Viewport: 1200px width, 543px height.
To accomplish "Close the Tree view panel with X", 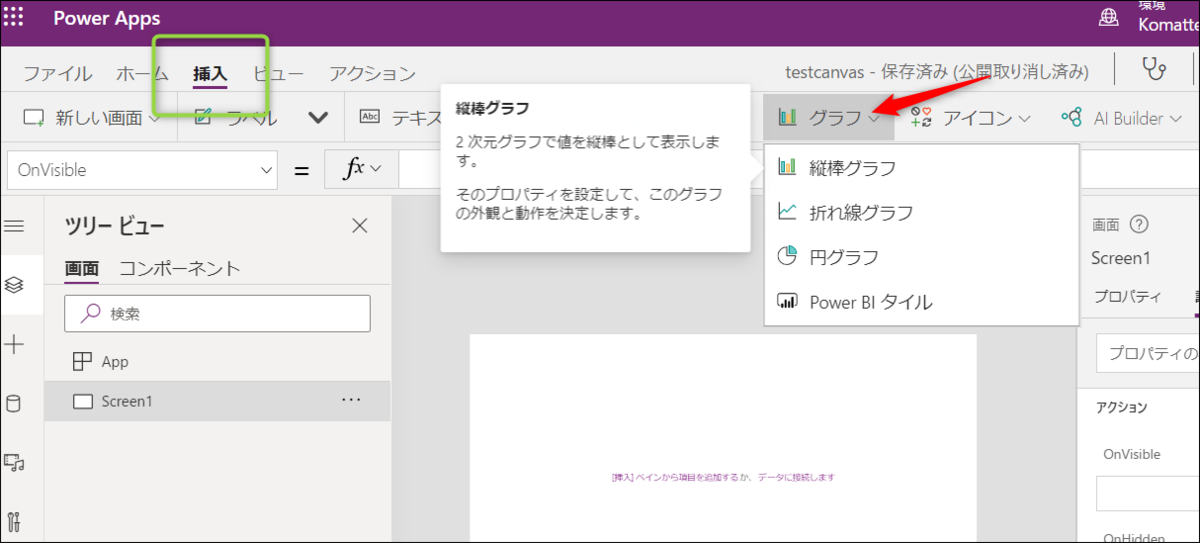I will click(360, 226).
